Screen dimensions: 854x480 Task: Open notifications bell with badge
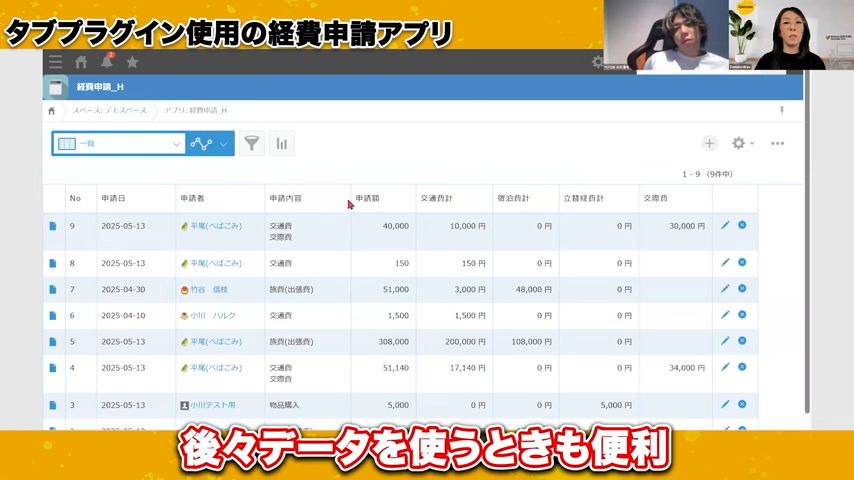coord(107,61)
